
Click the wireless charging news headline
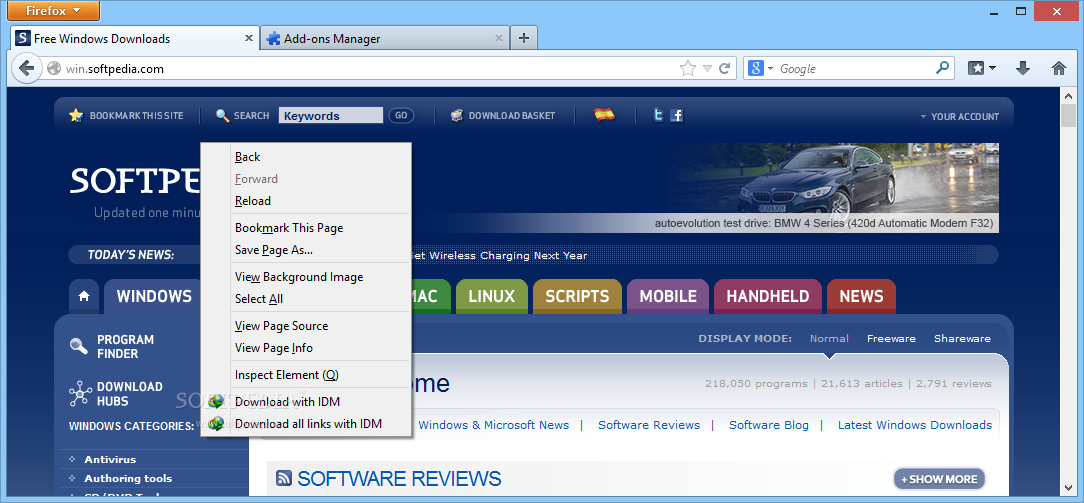(499, 255)
